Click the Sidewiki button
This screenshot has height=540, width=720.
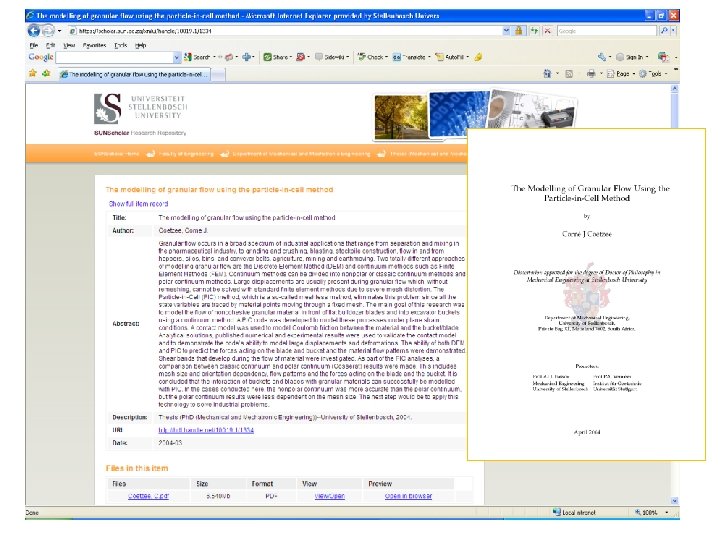point(331,57)
